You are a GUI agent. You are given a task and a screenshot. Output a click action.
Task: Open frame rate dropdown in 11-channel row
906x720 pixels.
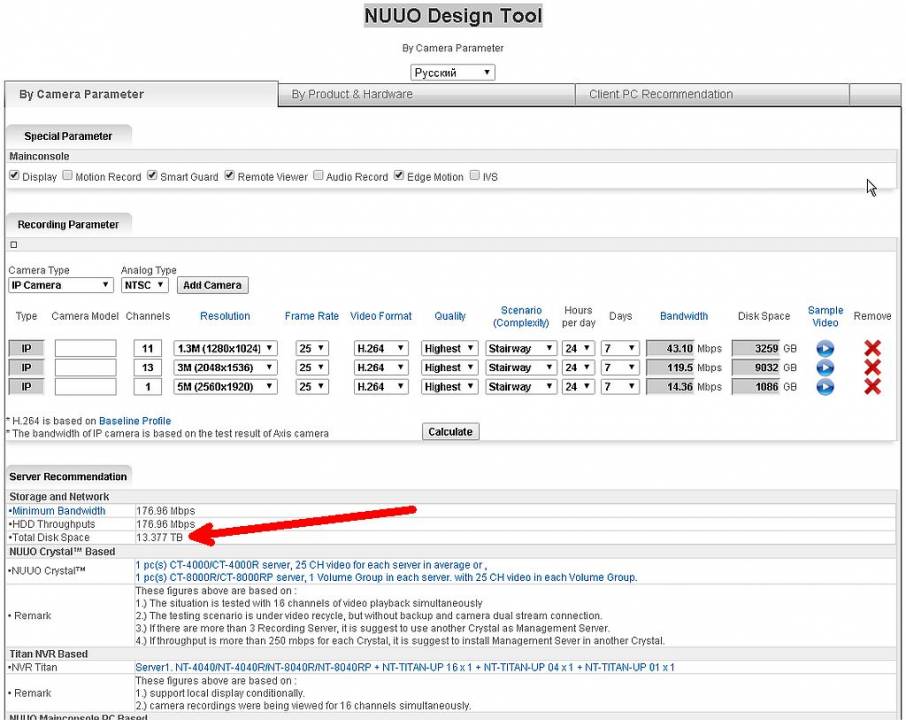click(312, 348)
